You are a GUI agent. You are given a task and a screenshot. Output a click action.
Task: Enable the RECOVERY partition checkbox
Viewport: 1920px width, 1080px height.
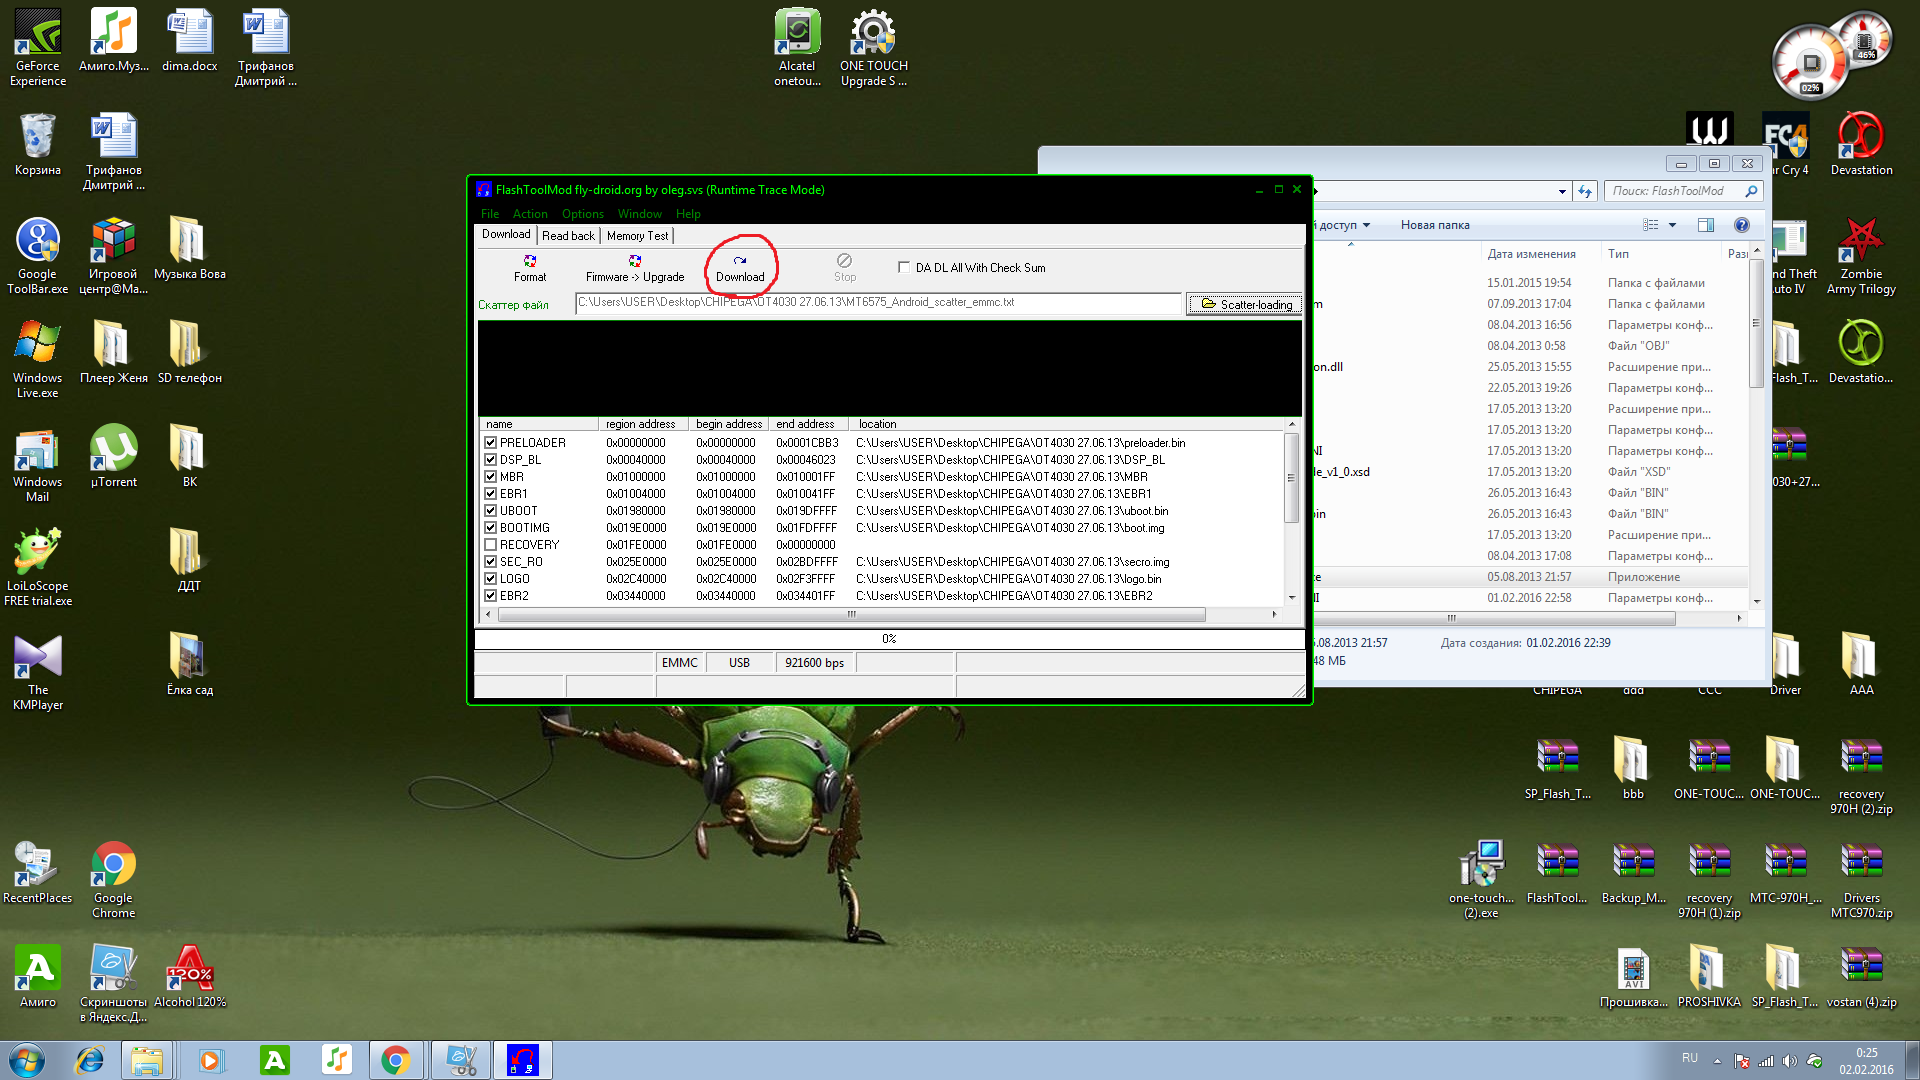(491, 545)
